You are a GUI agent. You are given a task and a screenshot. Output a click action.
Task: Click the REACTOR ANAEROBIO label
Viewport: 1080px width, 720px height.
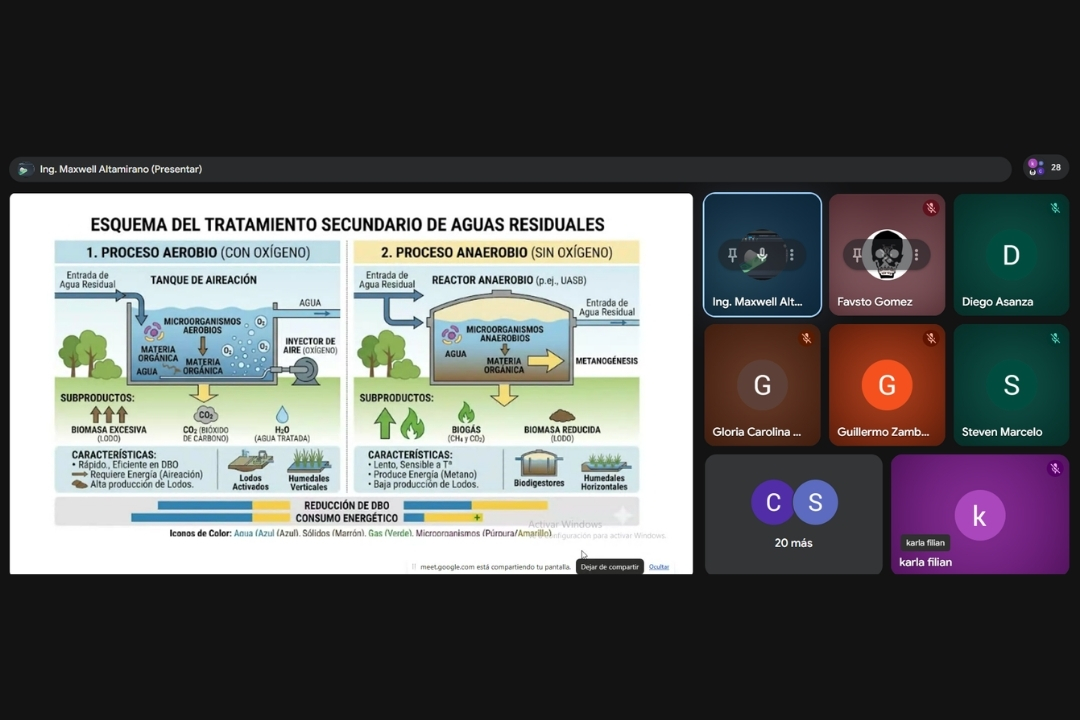click(x=508, y=280)
